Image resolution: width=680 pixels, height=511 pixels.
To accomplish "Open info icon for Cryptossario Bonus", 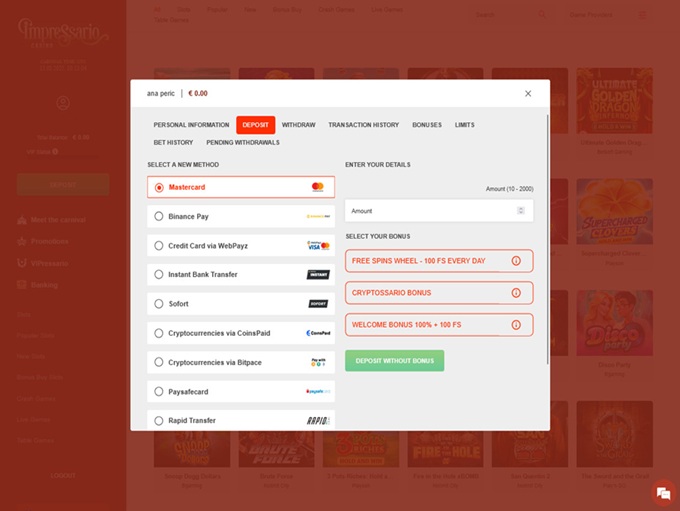I will (x=516, y=293).
